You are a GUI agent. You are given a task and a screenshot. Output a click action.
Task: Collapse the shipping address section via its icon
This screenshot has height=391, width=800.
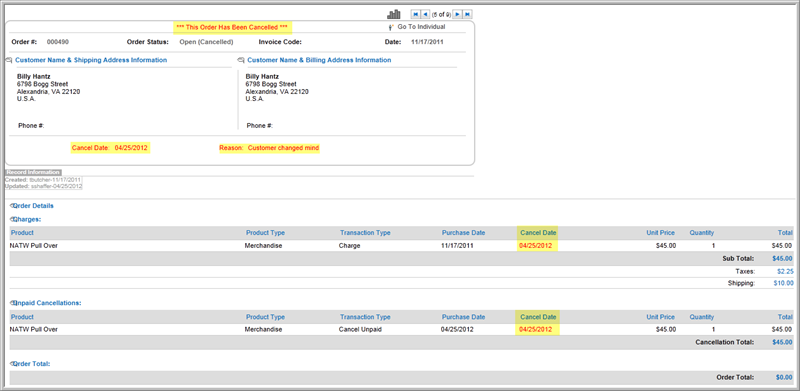coord(9,60)
